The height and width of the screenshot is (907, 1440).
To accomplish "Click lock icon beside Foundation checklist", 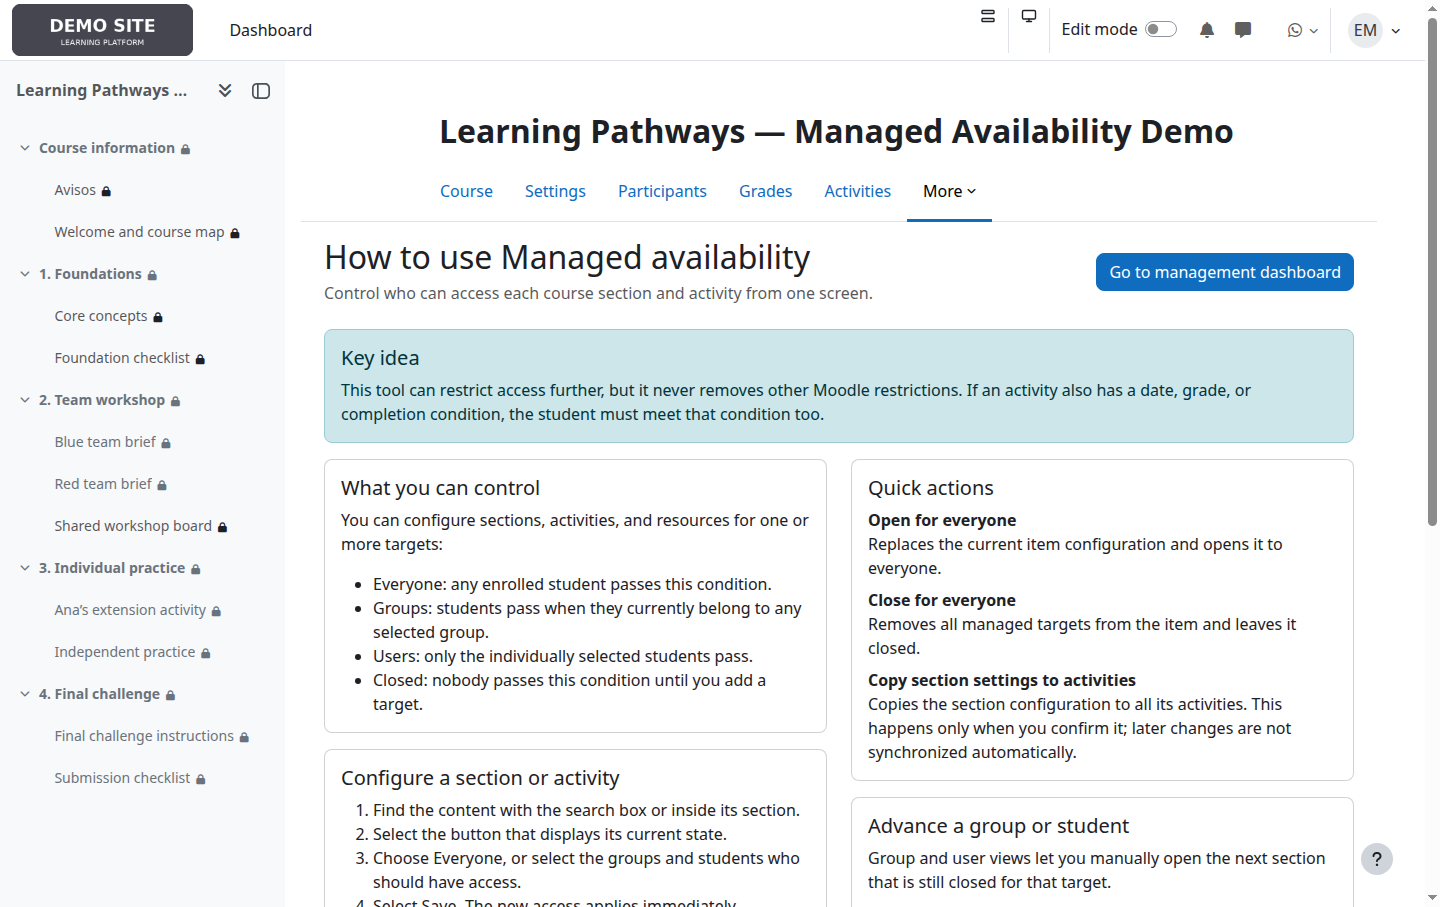I will [x=200, y=359].
